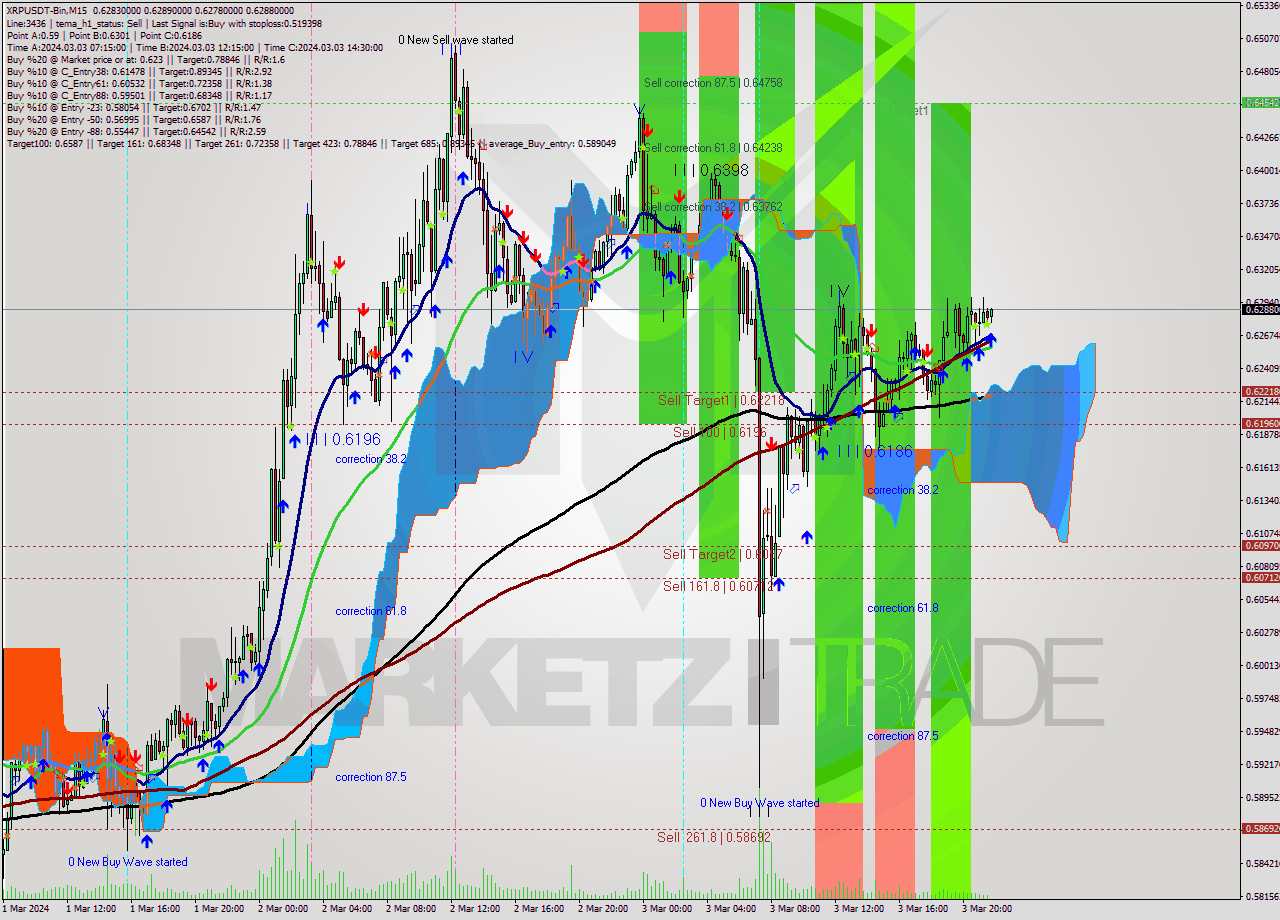This screenshot has width=1280, height=920.
Task: Click the 'I I I 0.6186' wave label
Action: [876, 452]
